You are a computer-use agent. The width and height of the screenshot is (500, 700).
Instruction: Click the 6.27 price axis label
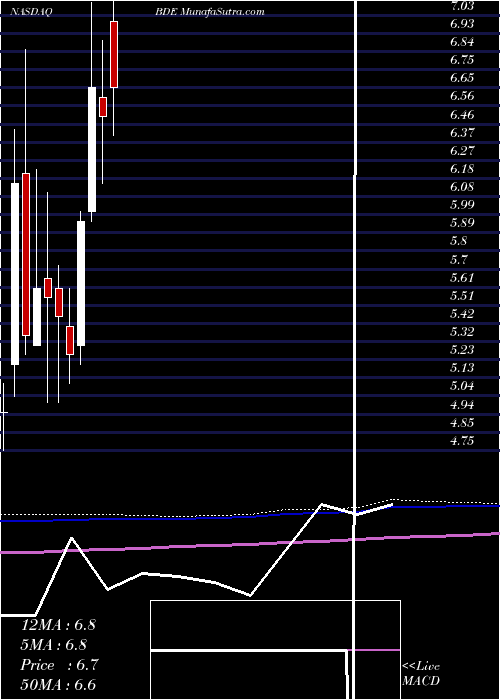click(462, 150)
